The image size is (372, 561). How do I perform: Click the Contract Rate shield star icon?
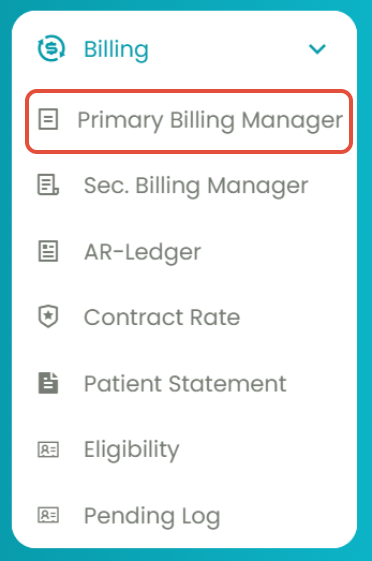(x=48, y=316)
